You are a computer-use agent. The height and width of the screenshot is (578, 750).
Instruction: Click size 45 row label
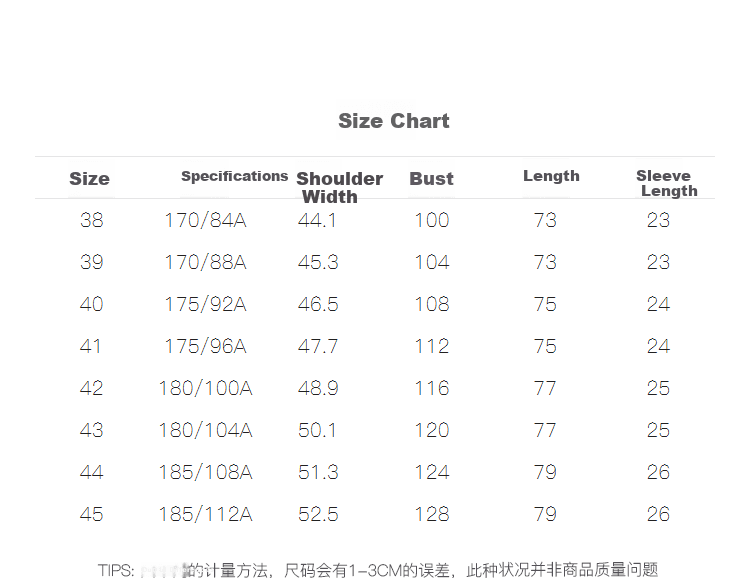(91, 514)
